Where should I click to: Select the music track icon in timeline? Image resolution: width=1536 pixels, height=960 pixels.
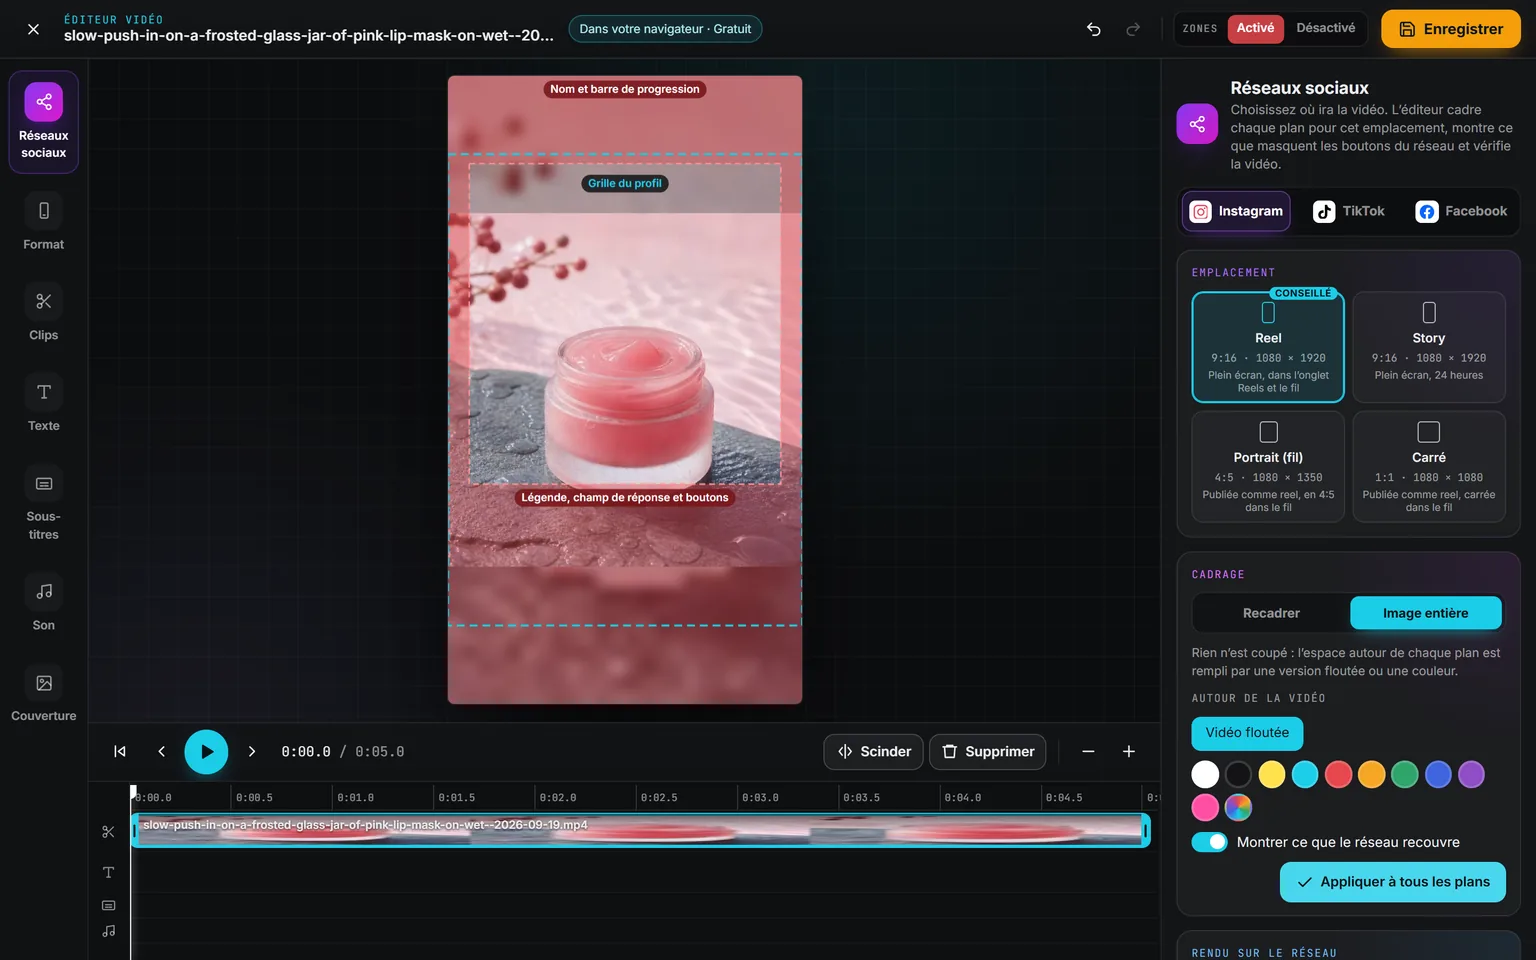click(x=109, y=931)
